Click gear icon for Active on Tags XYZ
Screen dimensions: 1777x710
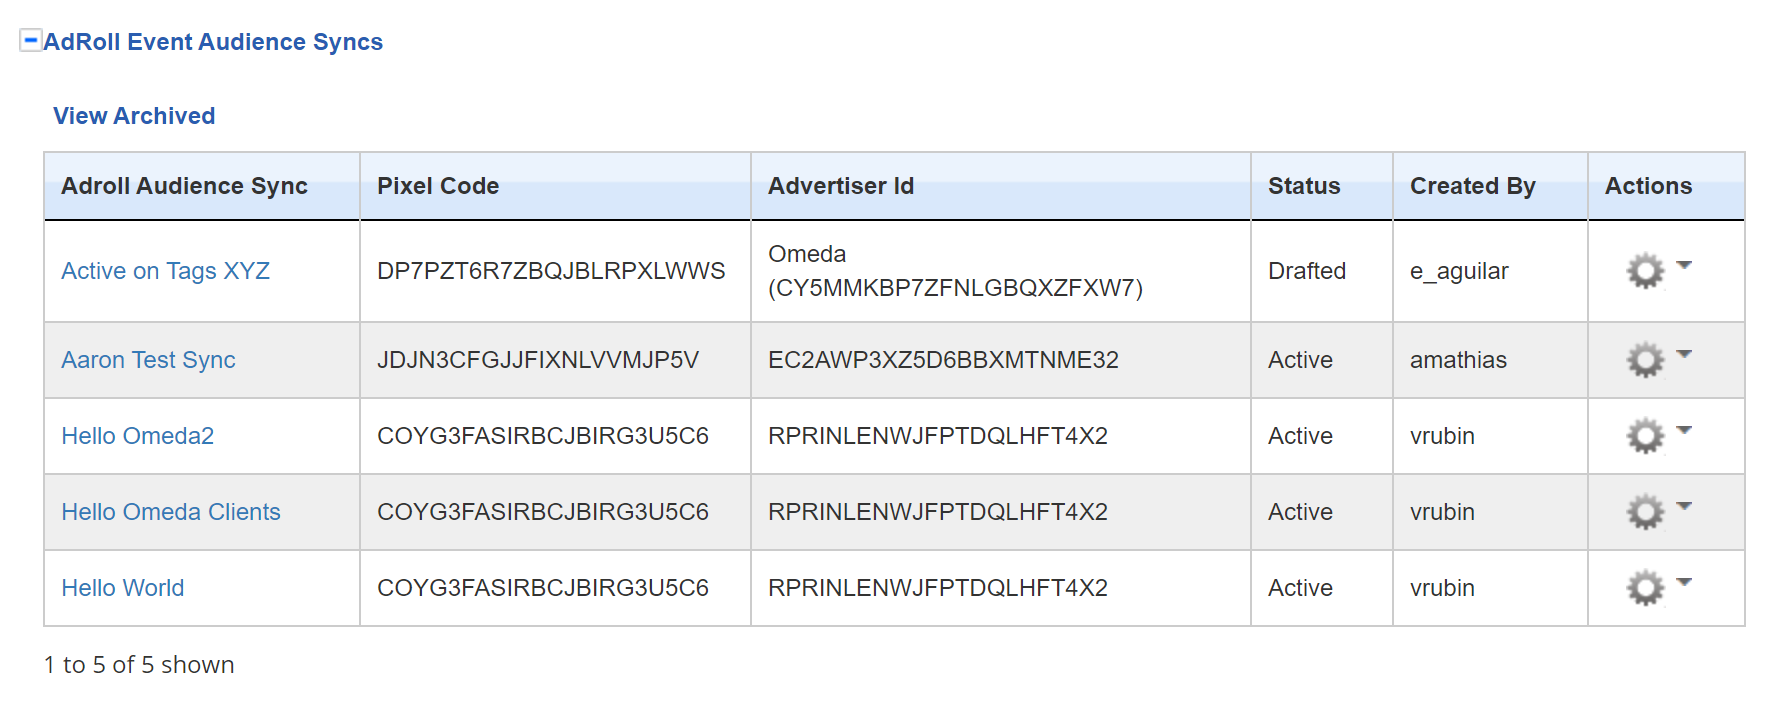tap(1645, 271)
